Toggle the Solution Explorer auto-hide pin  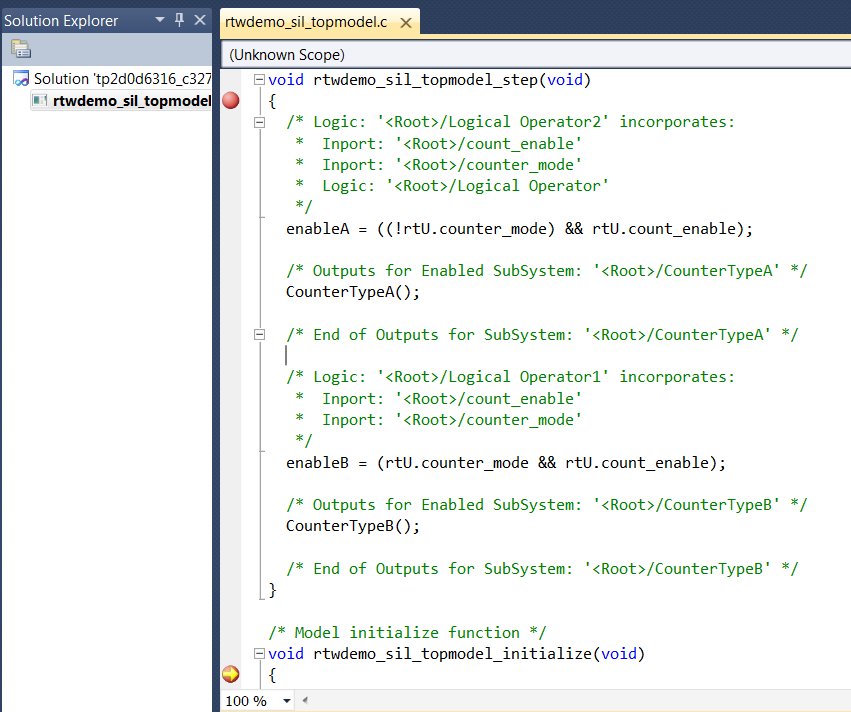(179, 20)
